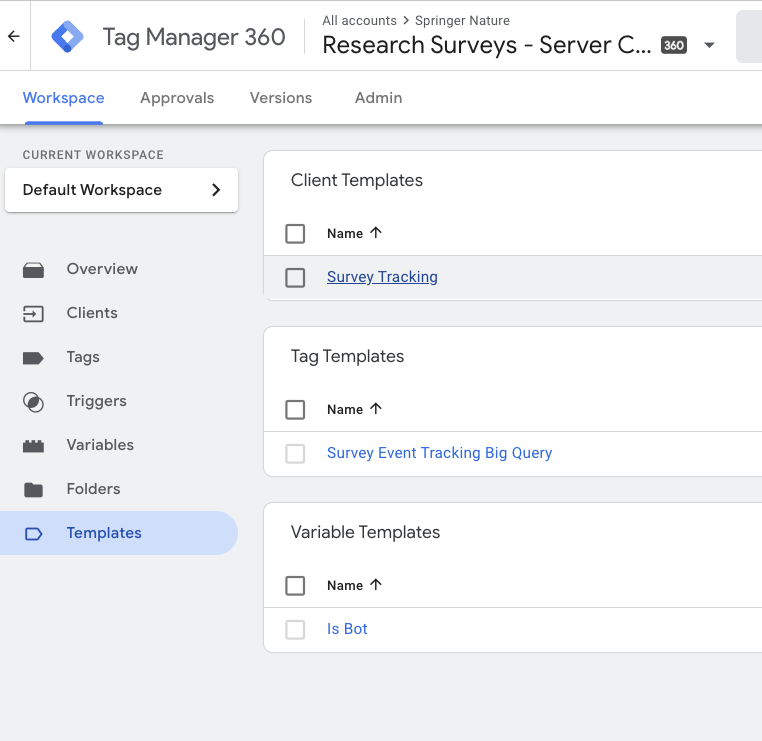The image size is (762, 741).
Task: Click the Clients arrow-box icon
Action: [x=33, y=314]
